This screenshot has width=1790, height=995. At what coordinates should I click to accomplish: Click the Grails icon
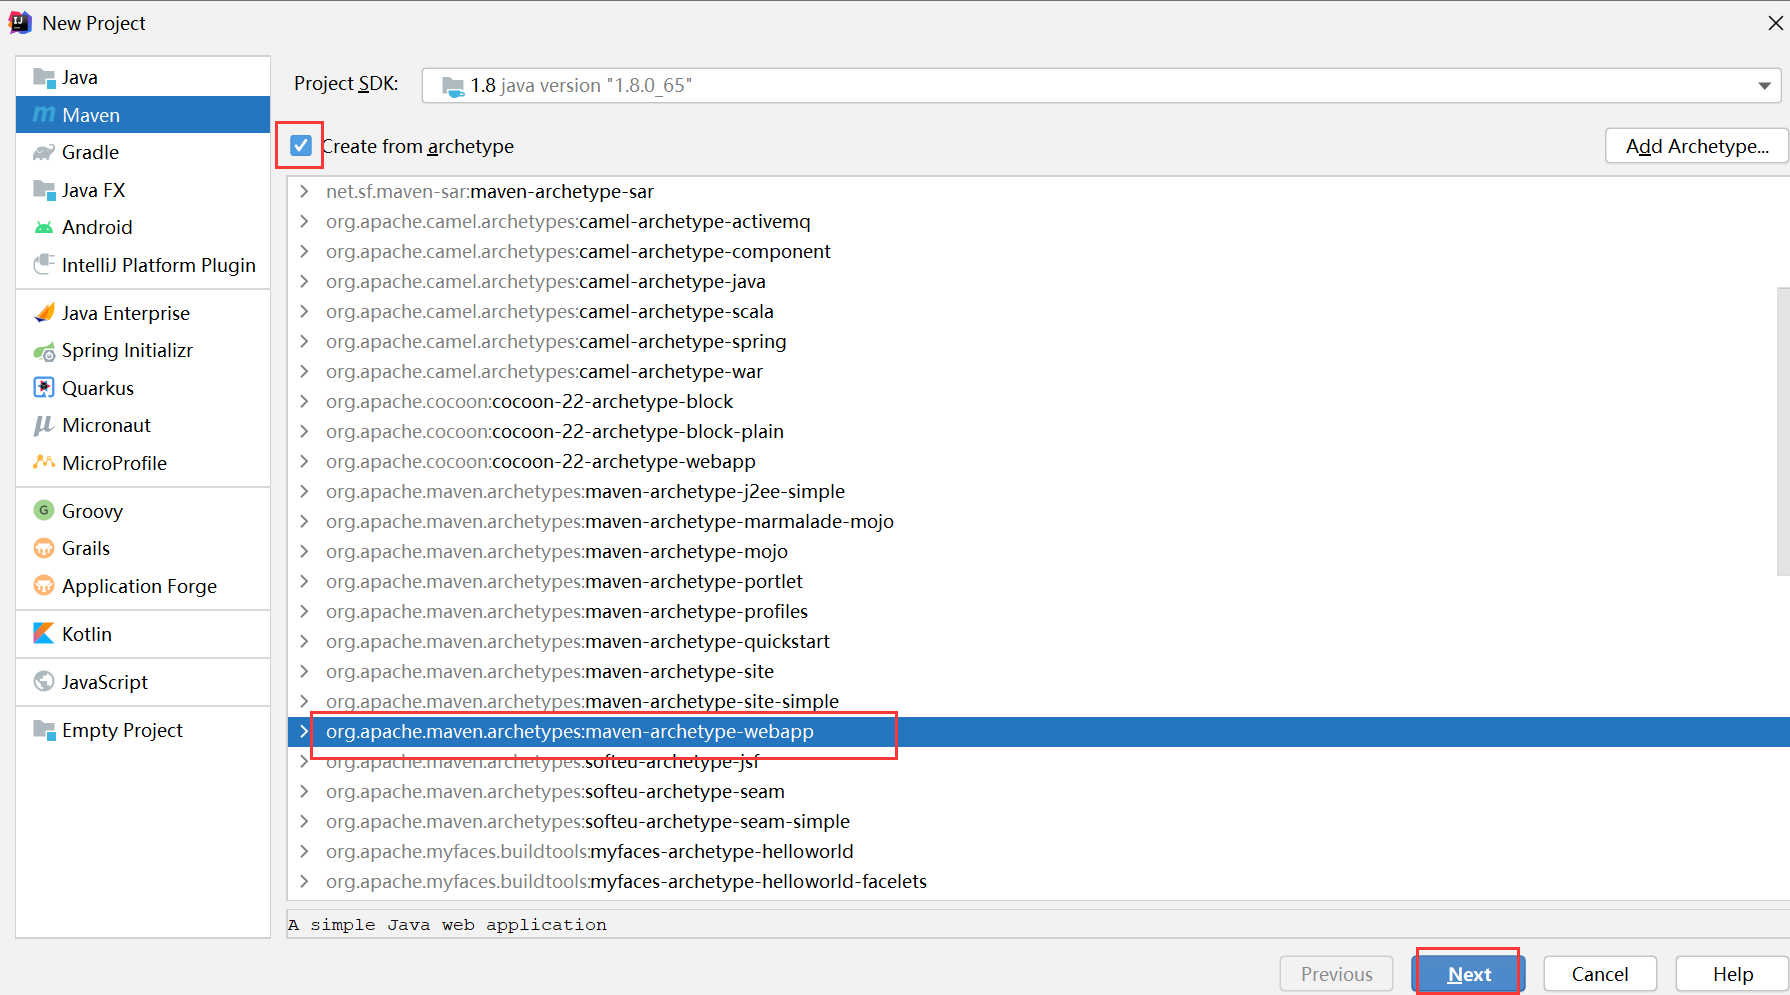tap(44, 548)
